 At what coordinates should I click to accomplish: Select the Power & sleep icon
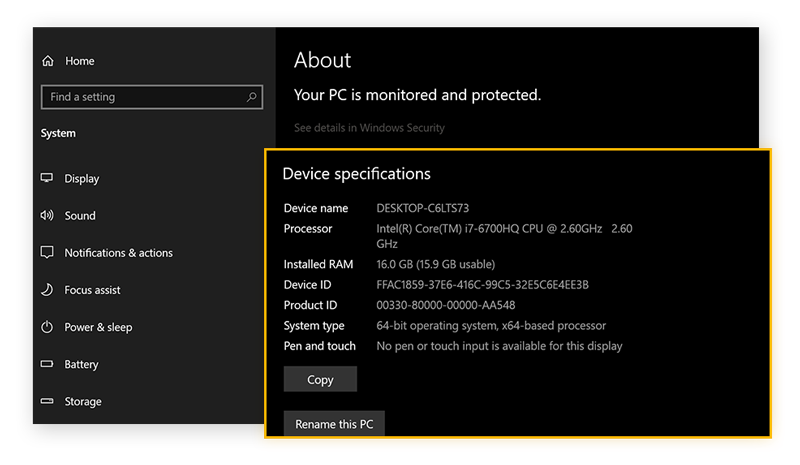pos(47,327)
